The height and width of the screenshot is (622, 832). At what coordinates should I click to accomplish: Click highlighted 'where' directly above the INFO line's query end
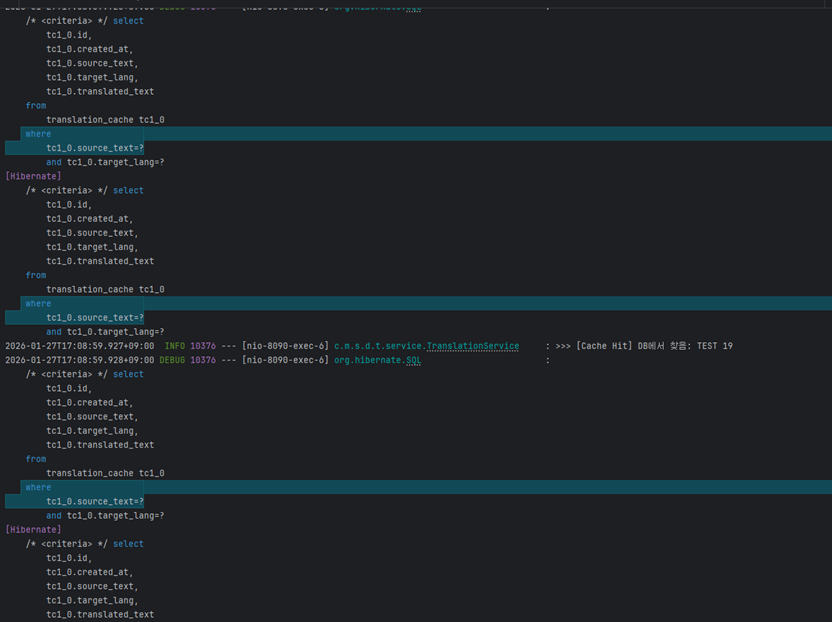38,303
